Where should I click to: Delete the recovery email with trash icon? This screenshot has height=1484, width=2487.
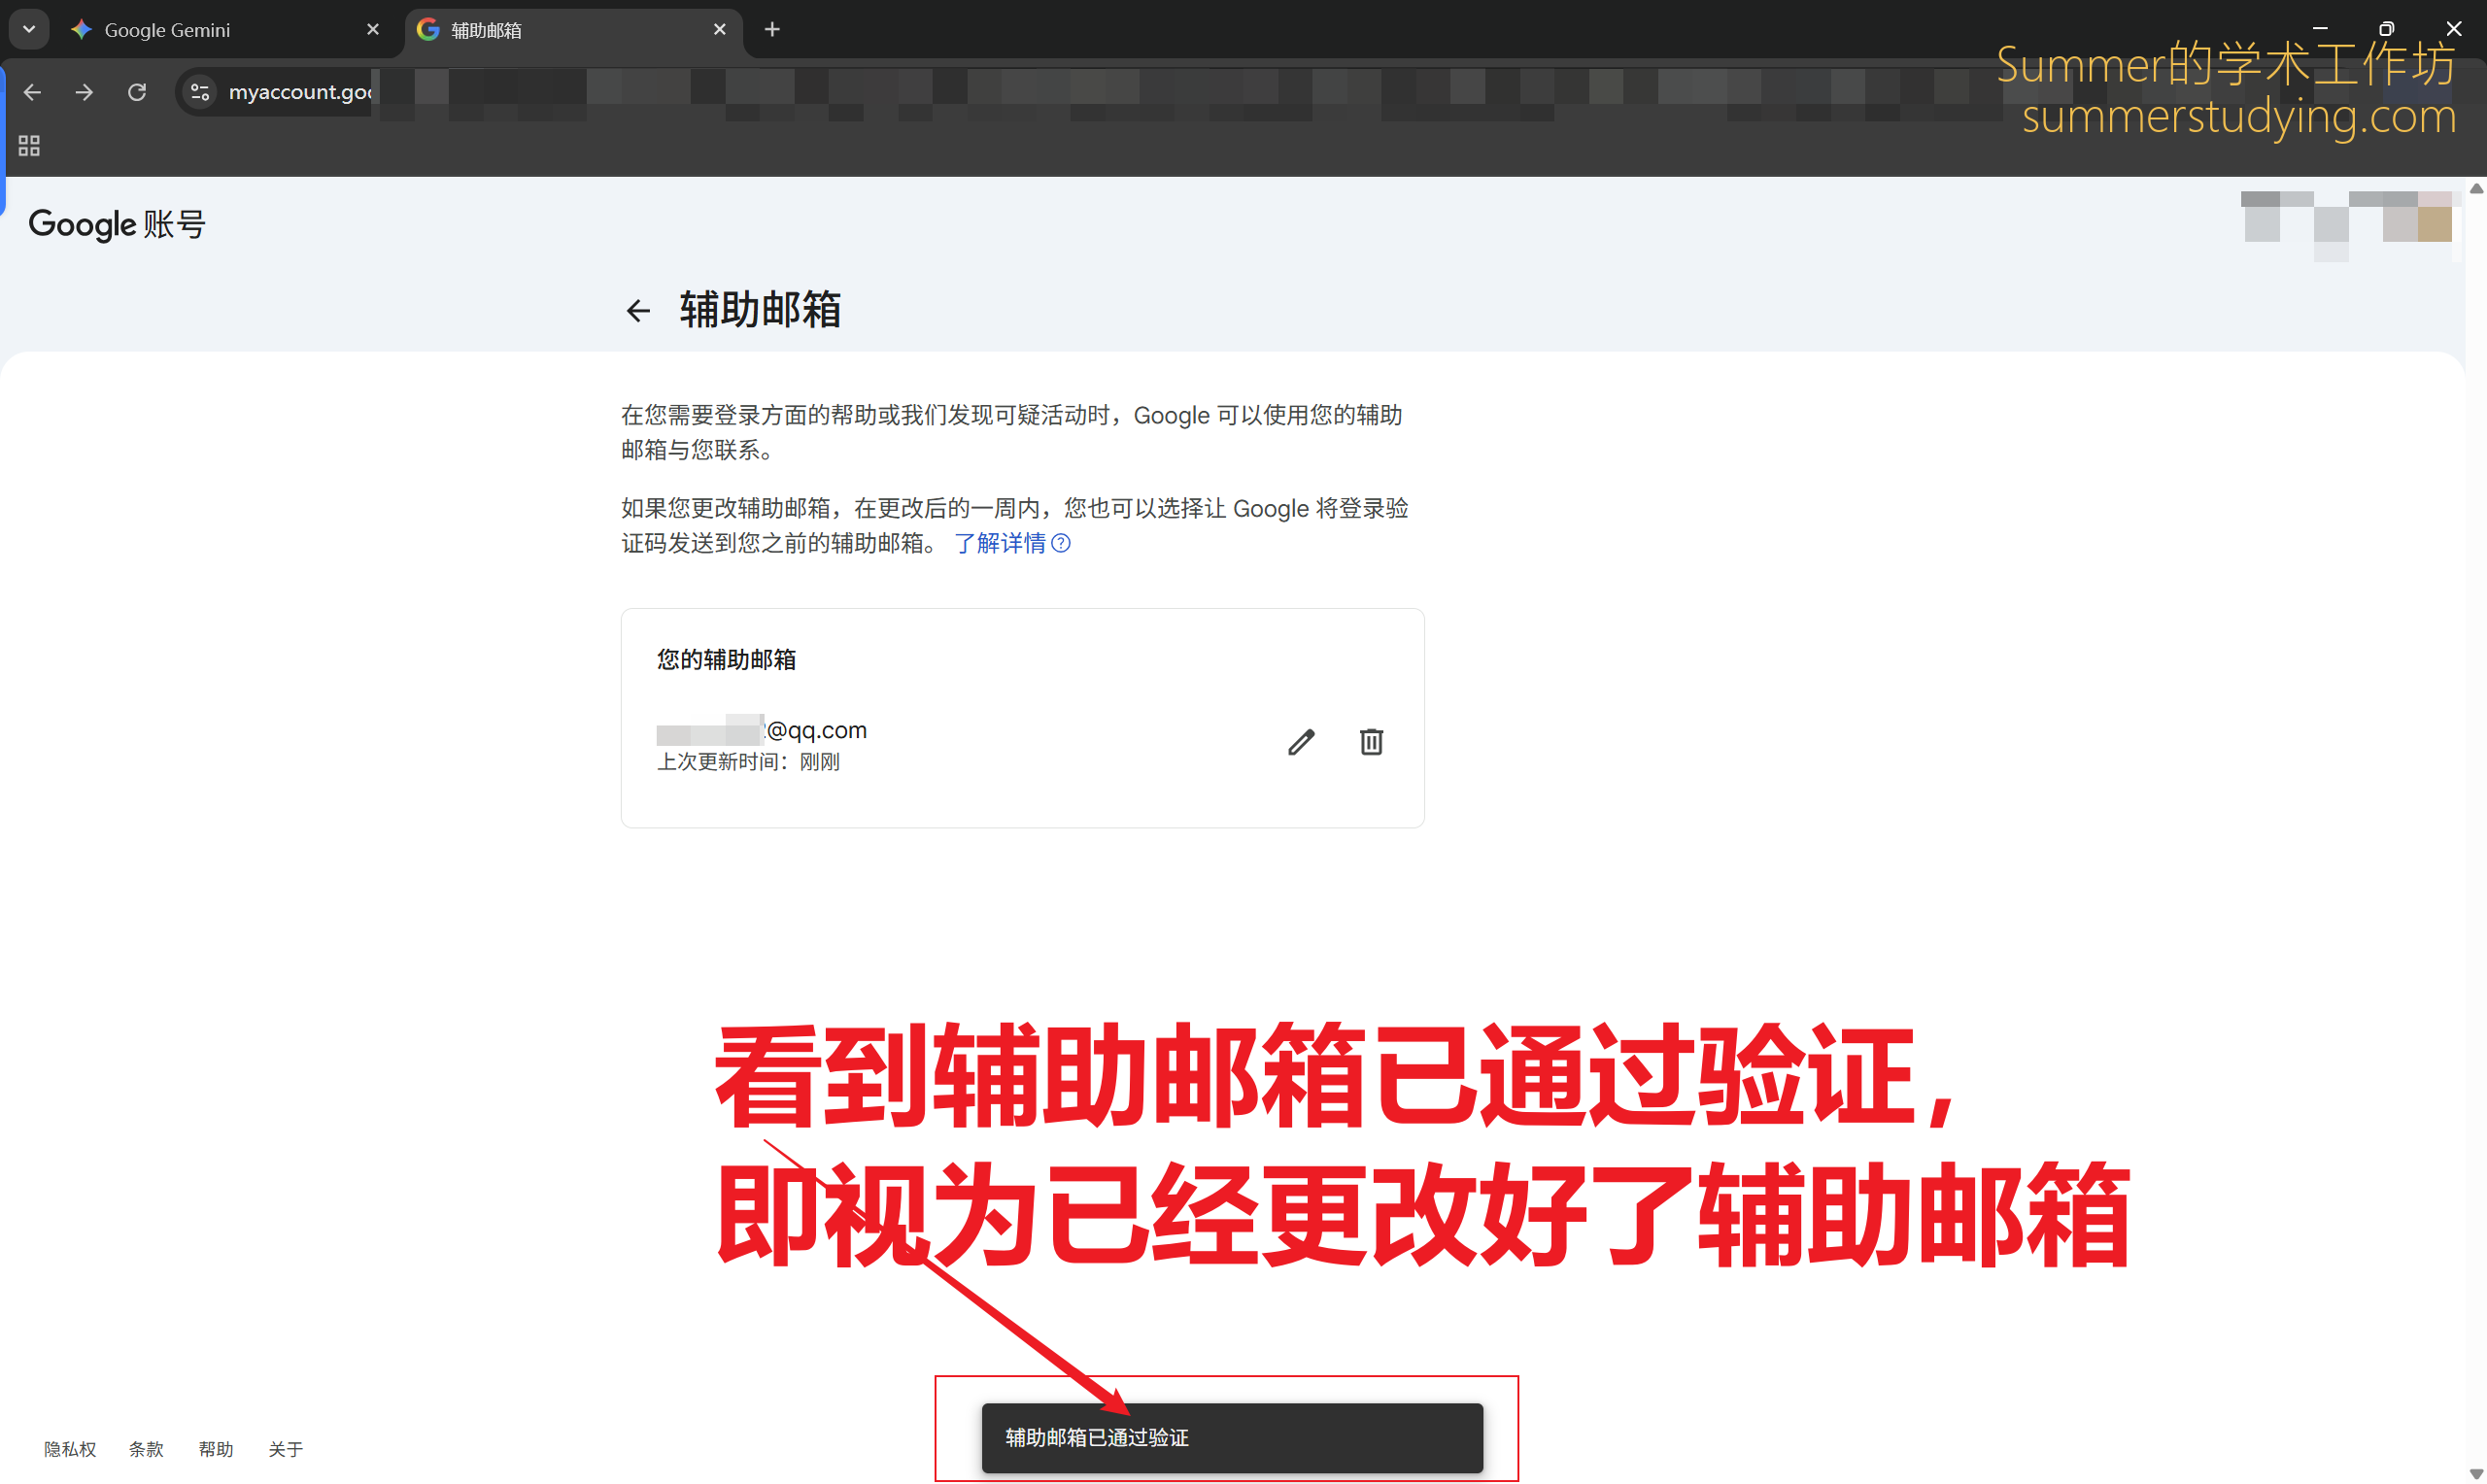pos(1371,742)
